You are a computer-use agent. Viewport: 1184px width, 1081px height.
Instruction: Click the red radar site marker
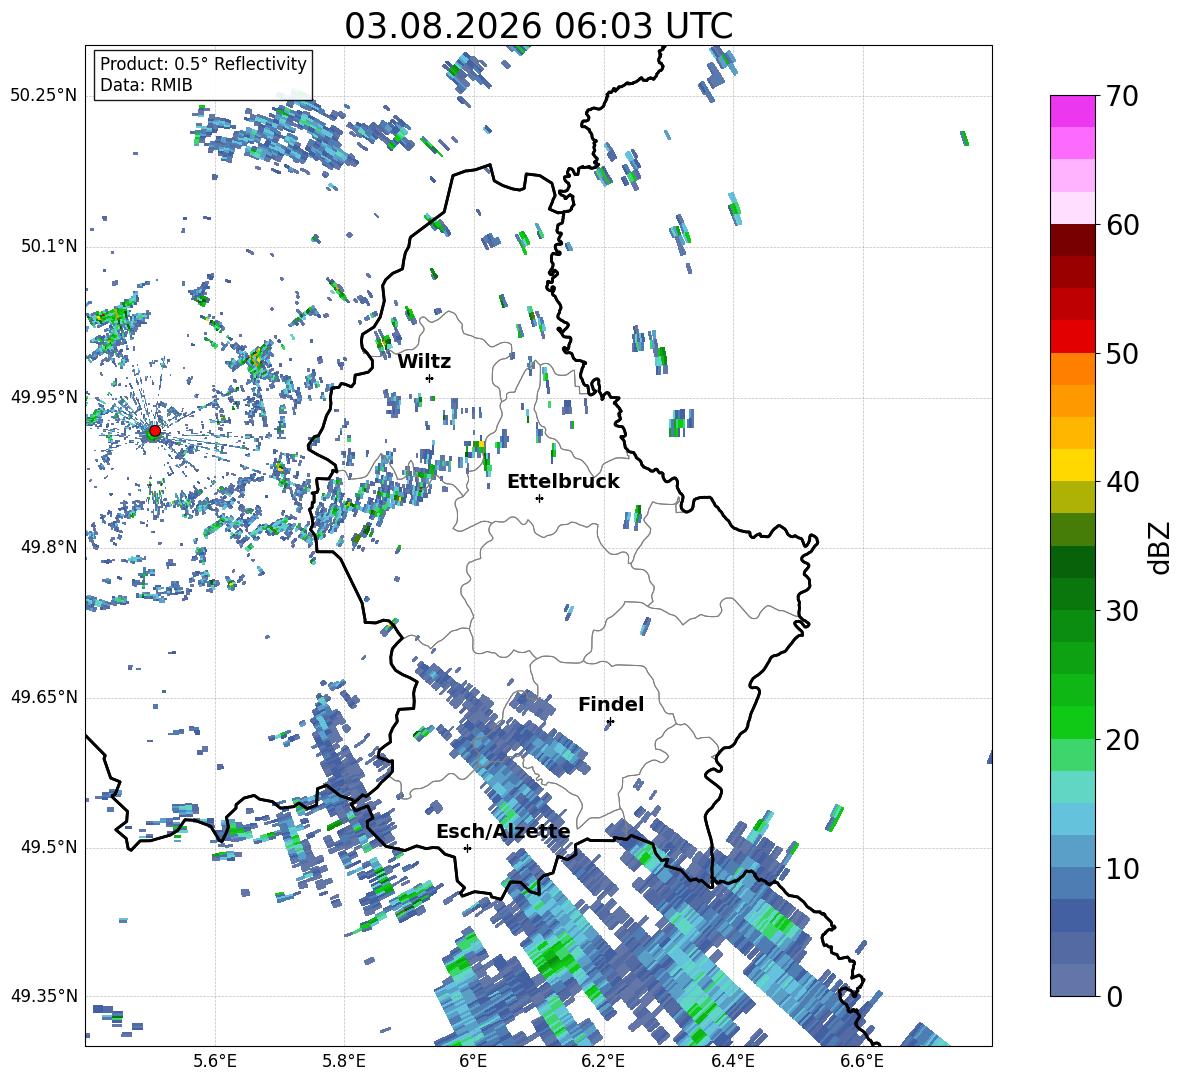[155, 430]
